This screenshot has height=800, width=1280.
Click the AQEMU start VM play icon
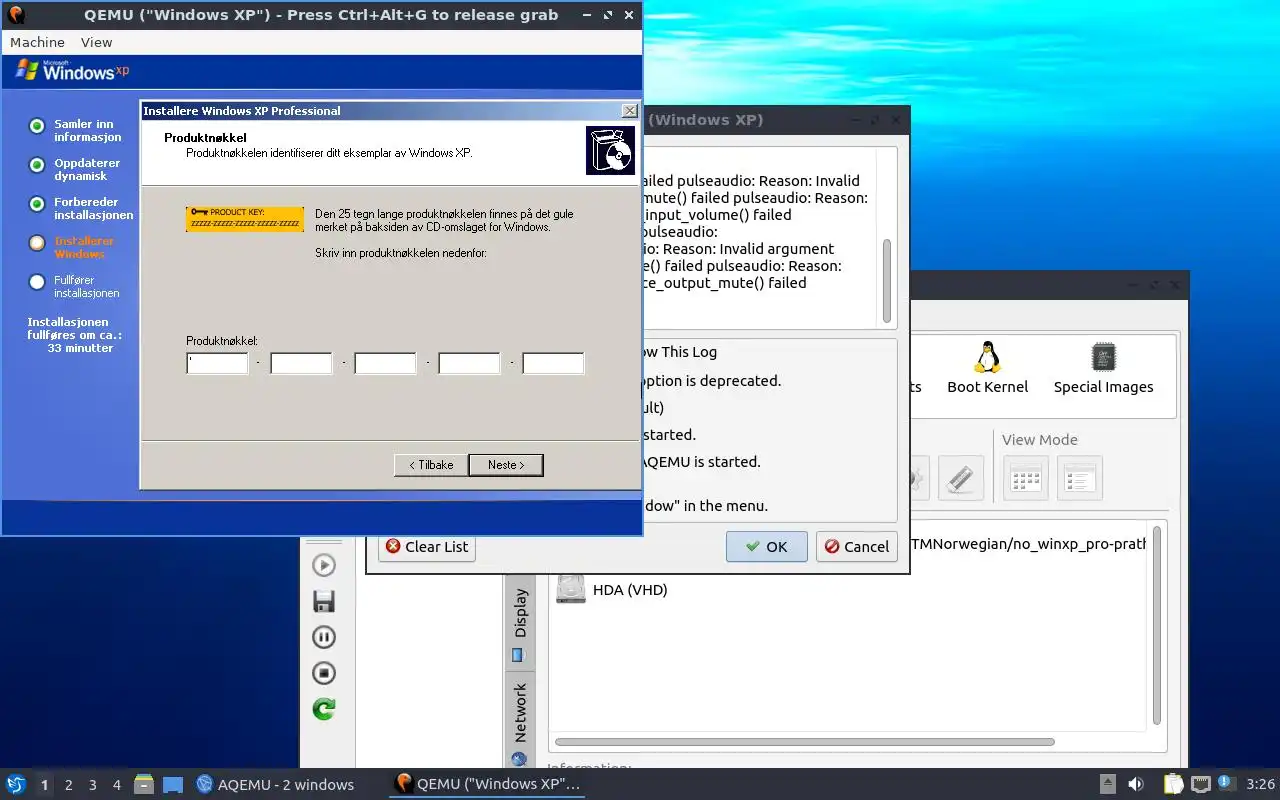(x=324, y=565)
